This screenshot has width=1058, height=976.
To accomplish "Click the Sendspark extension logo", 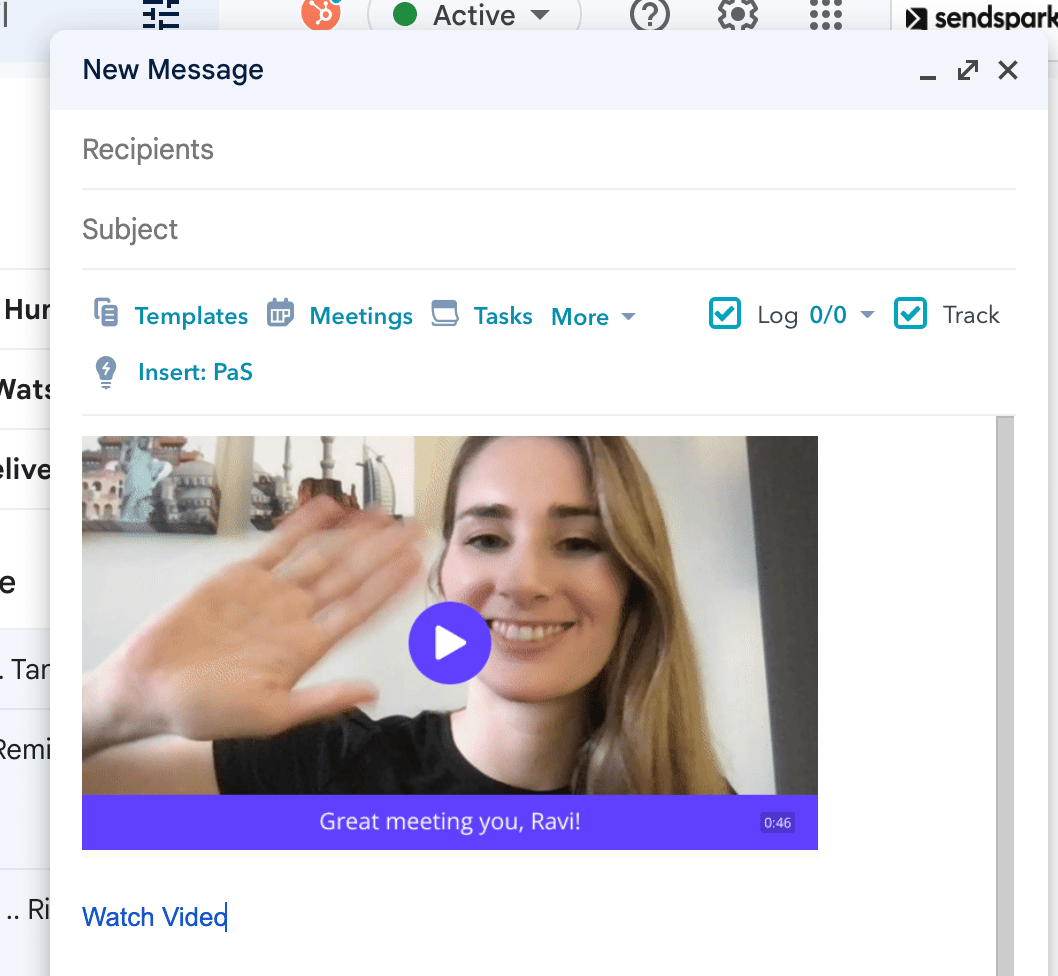I will 981,18.
